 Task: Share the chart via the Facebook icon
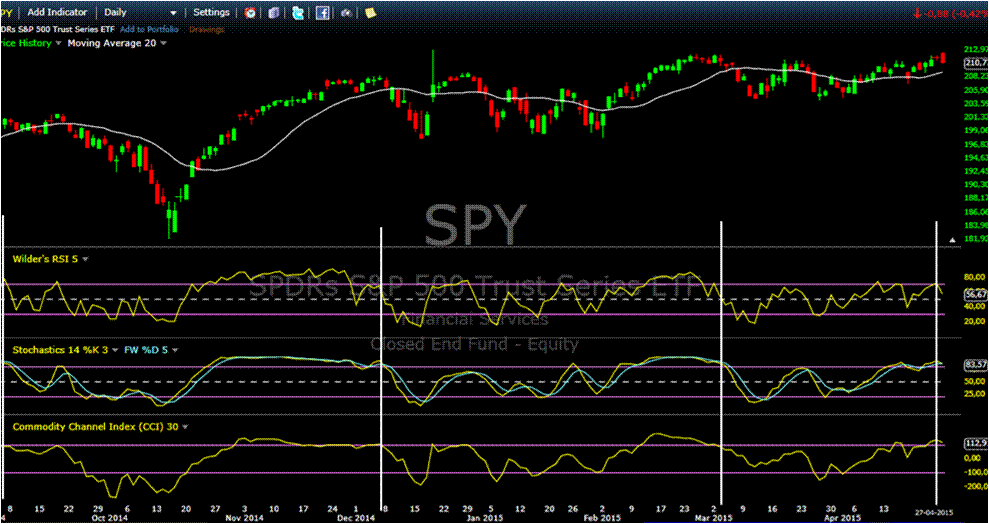point(322,12)
